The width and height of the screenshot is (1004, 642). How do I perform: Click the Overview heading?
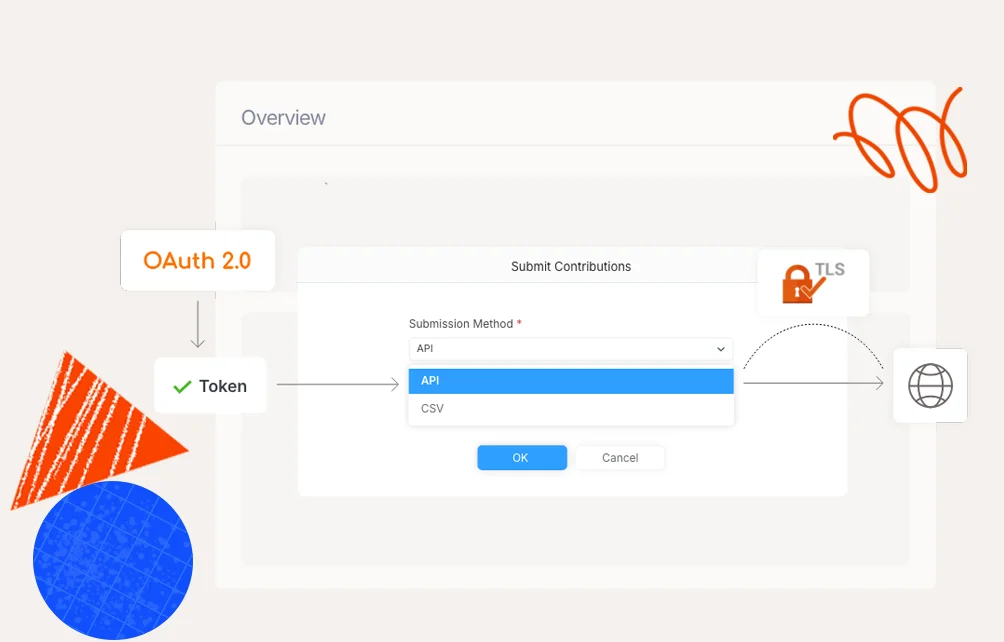283,118
